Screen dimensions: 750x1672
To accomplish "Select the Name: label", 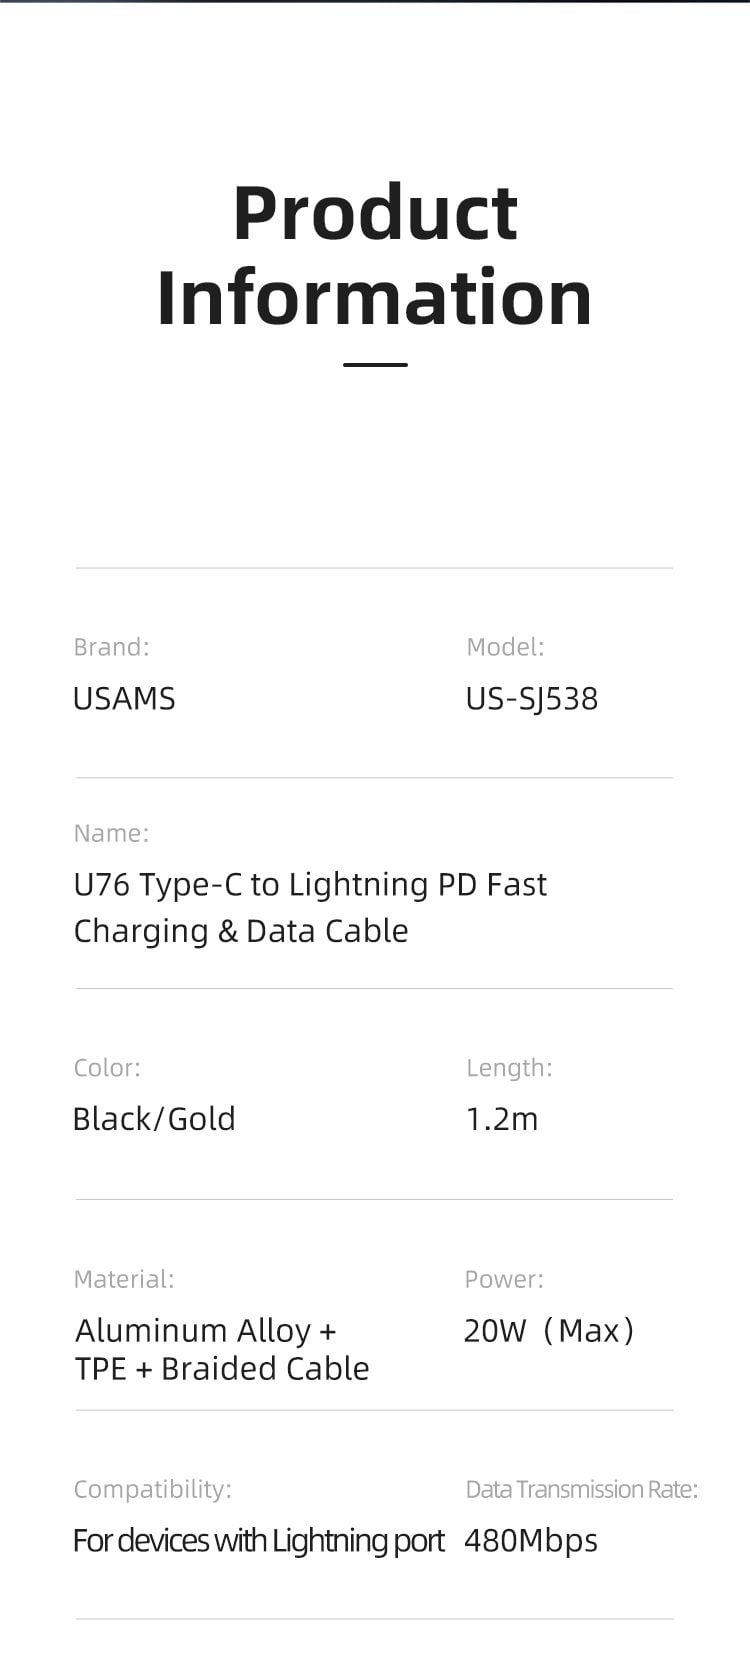I will pyautogui.click(x=111, y=833).
